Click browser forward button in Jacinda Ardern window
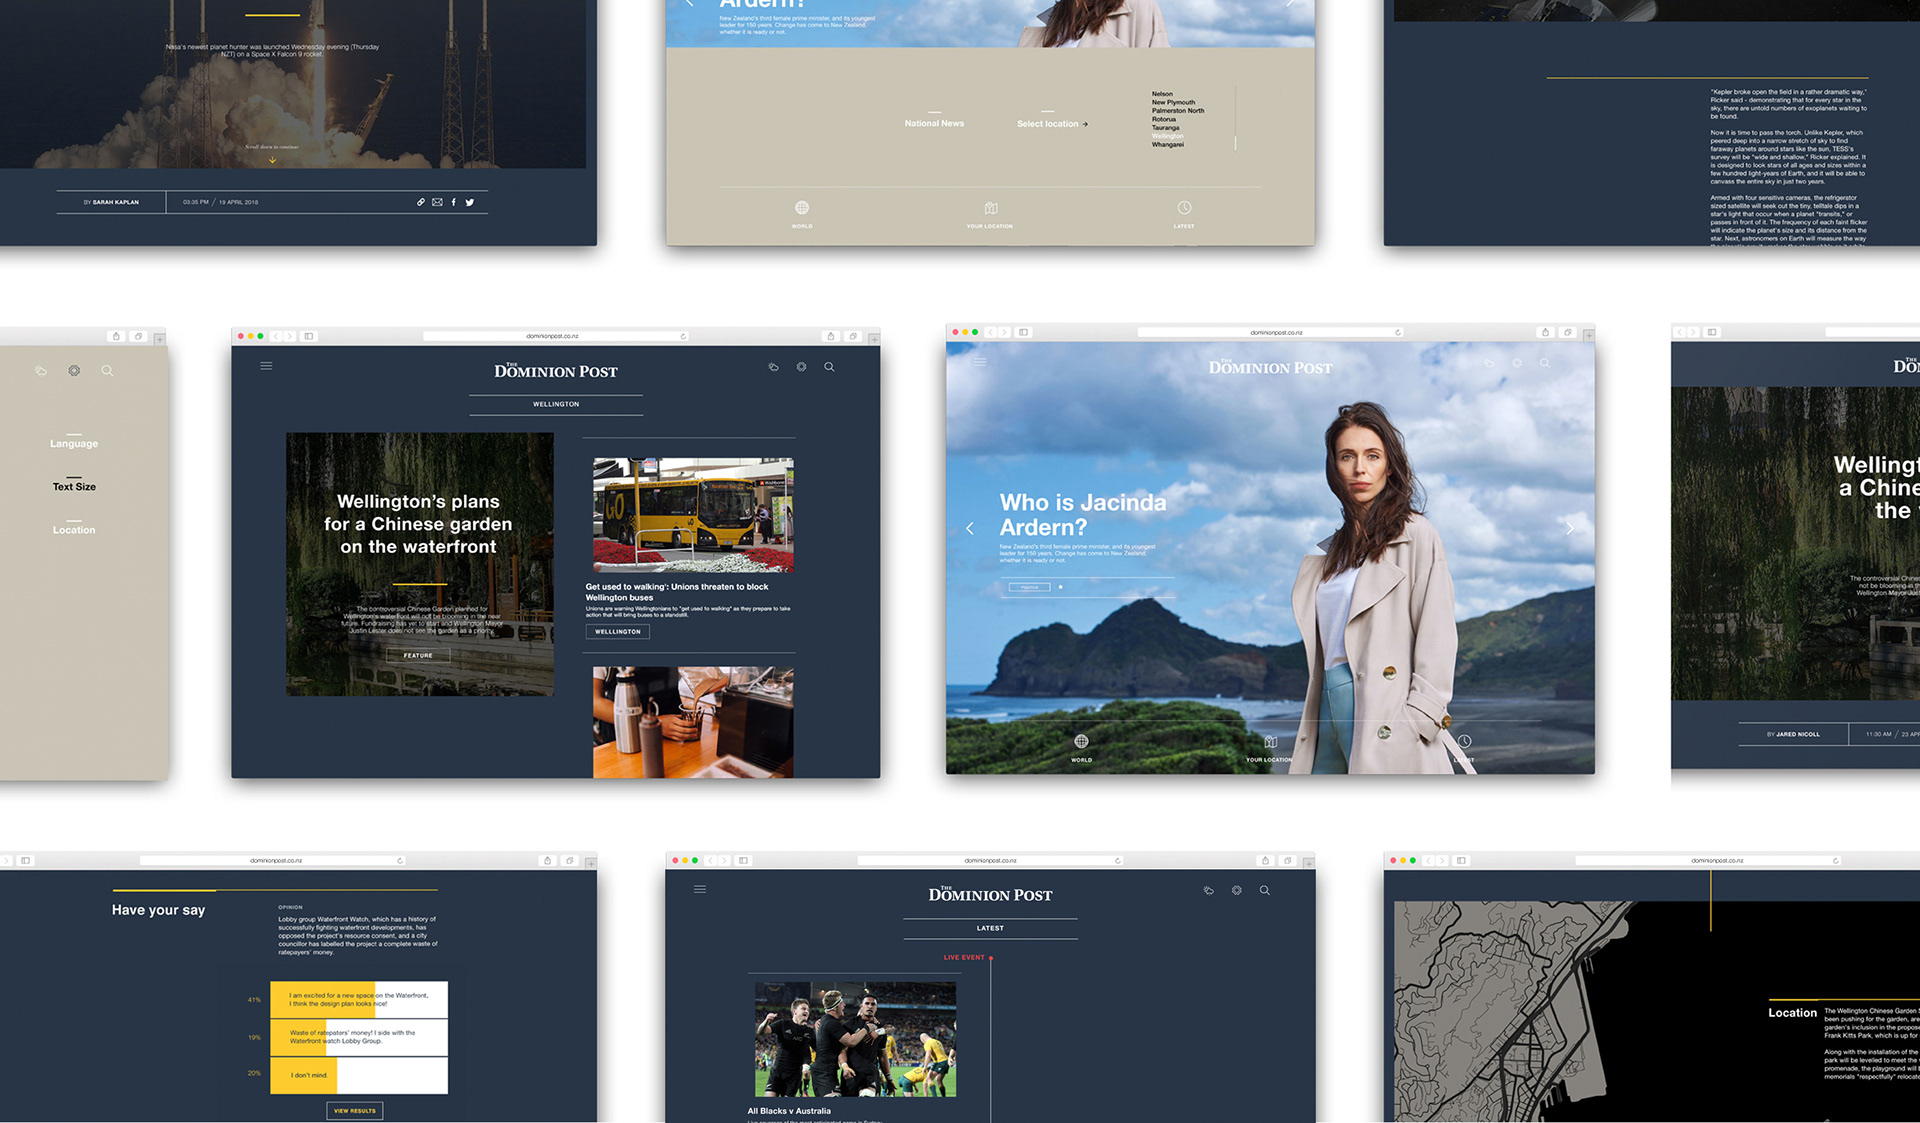 point(1005,332)
